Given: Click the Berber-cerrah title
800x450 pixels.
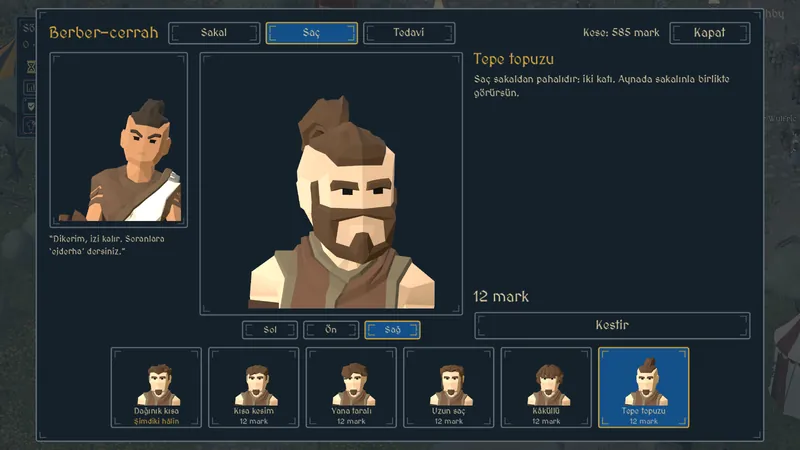Looking at the screenshot, I should (x=104, y=33).
